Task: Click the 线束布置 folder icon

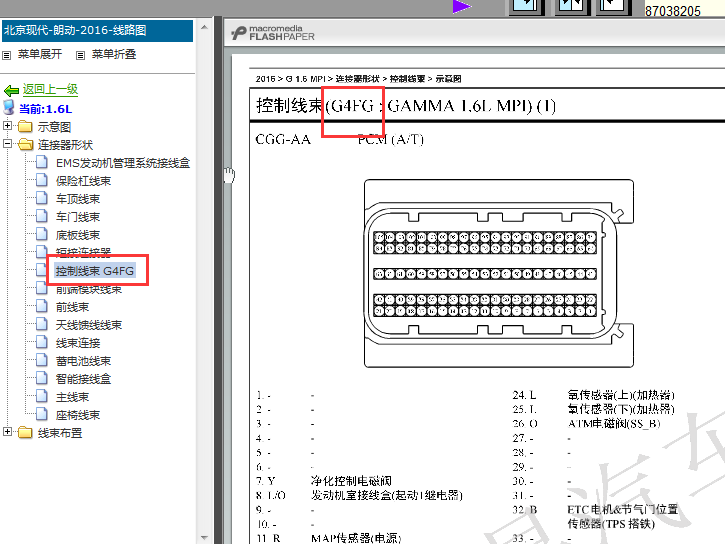Action: click(x=25, y=433)
